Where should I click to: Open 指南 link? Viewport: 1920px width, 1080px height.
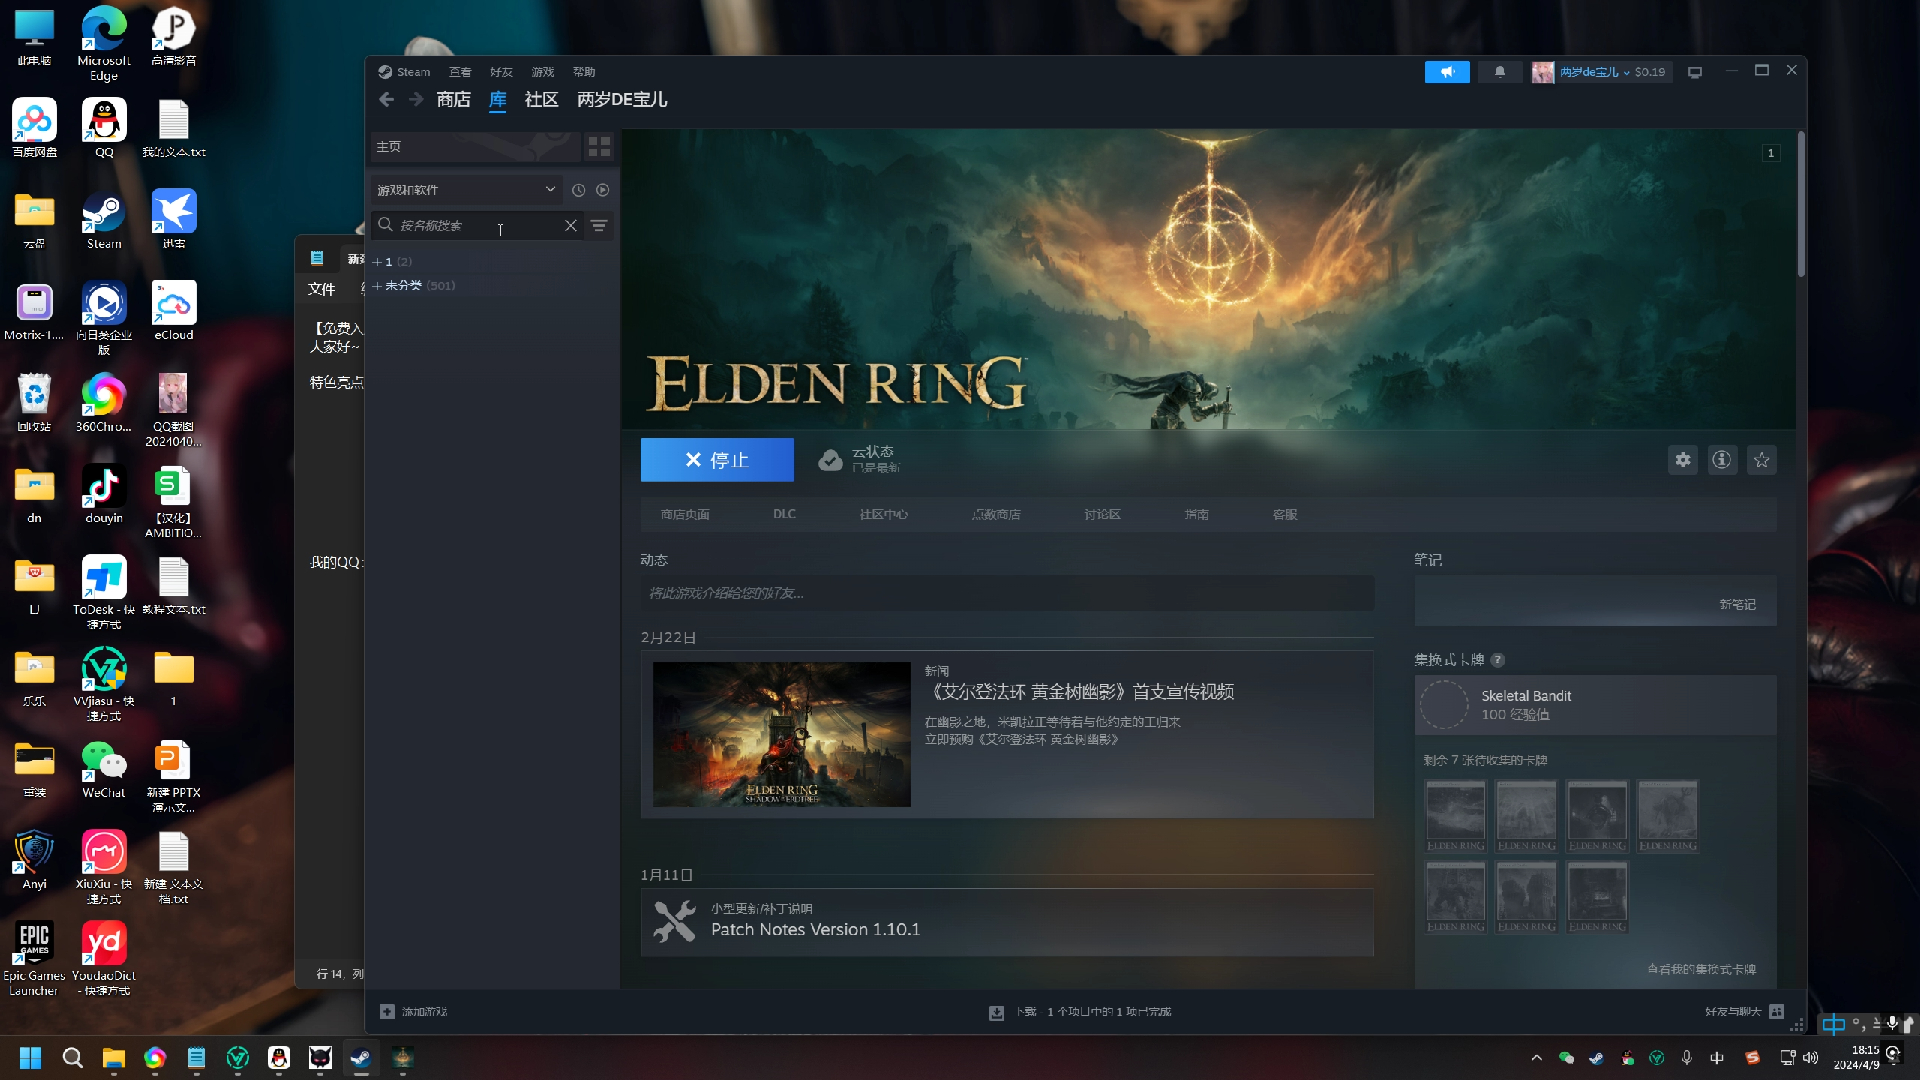point(1196,515)
